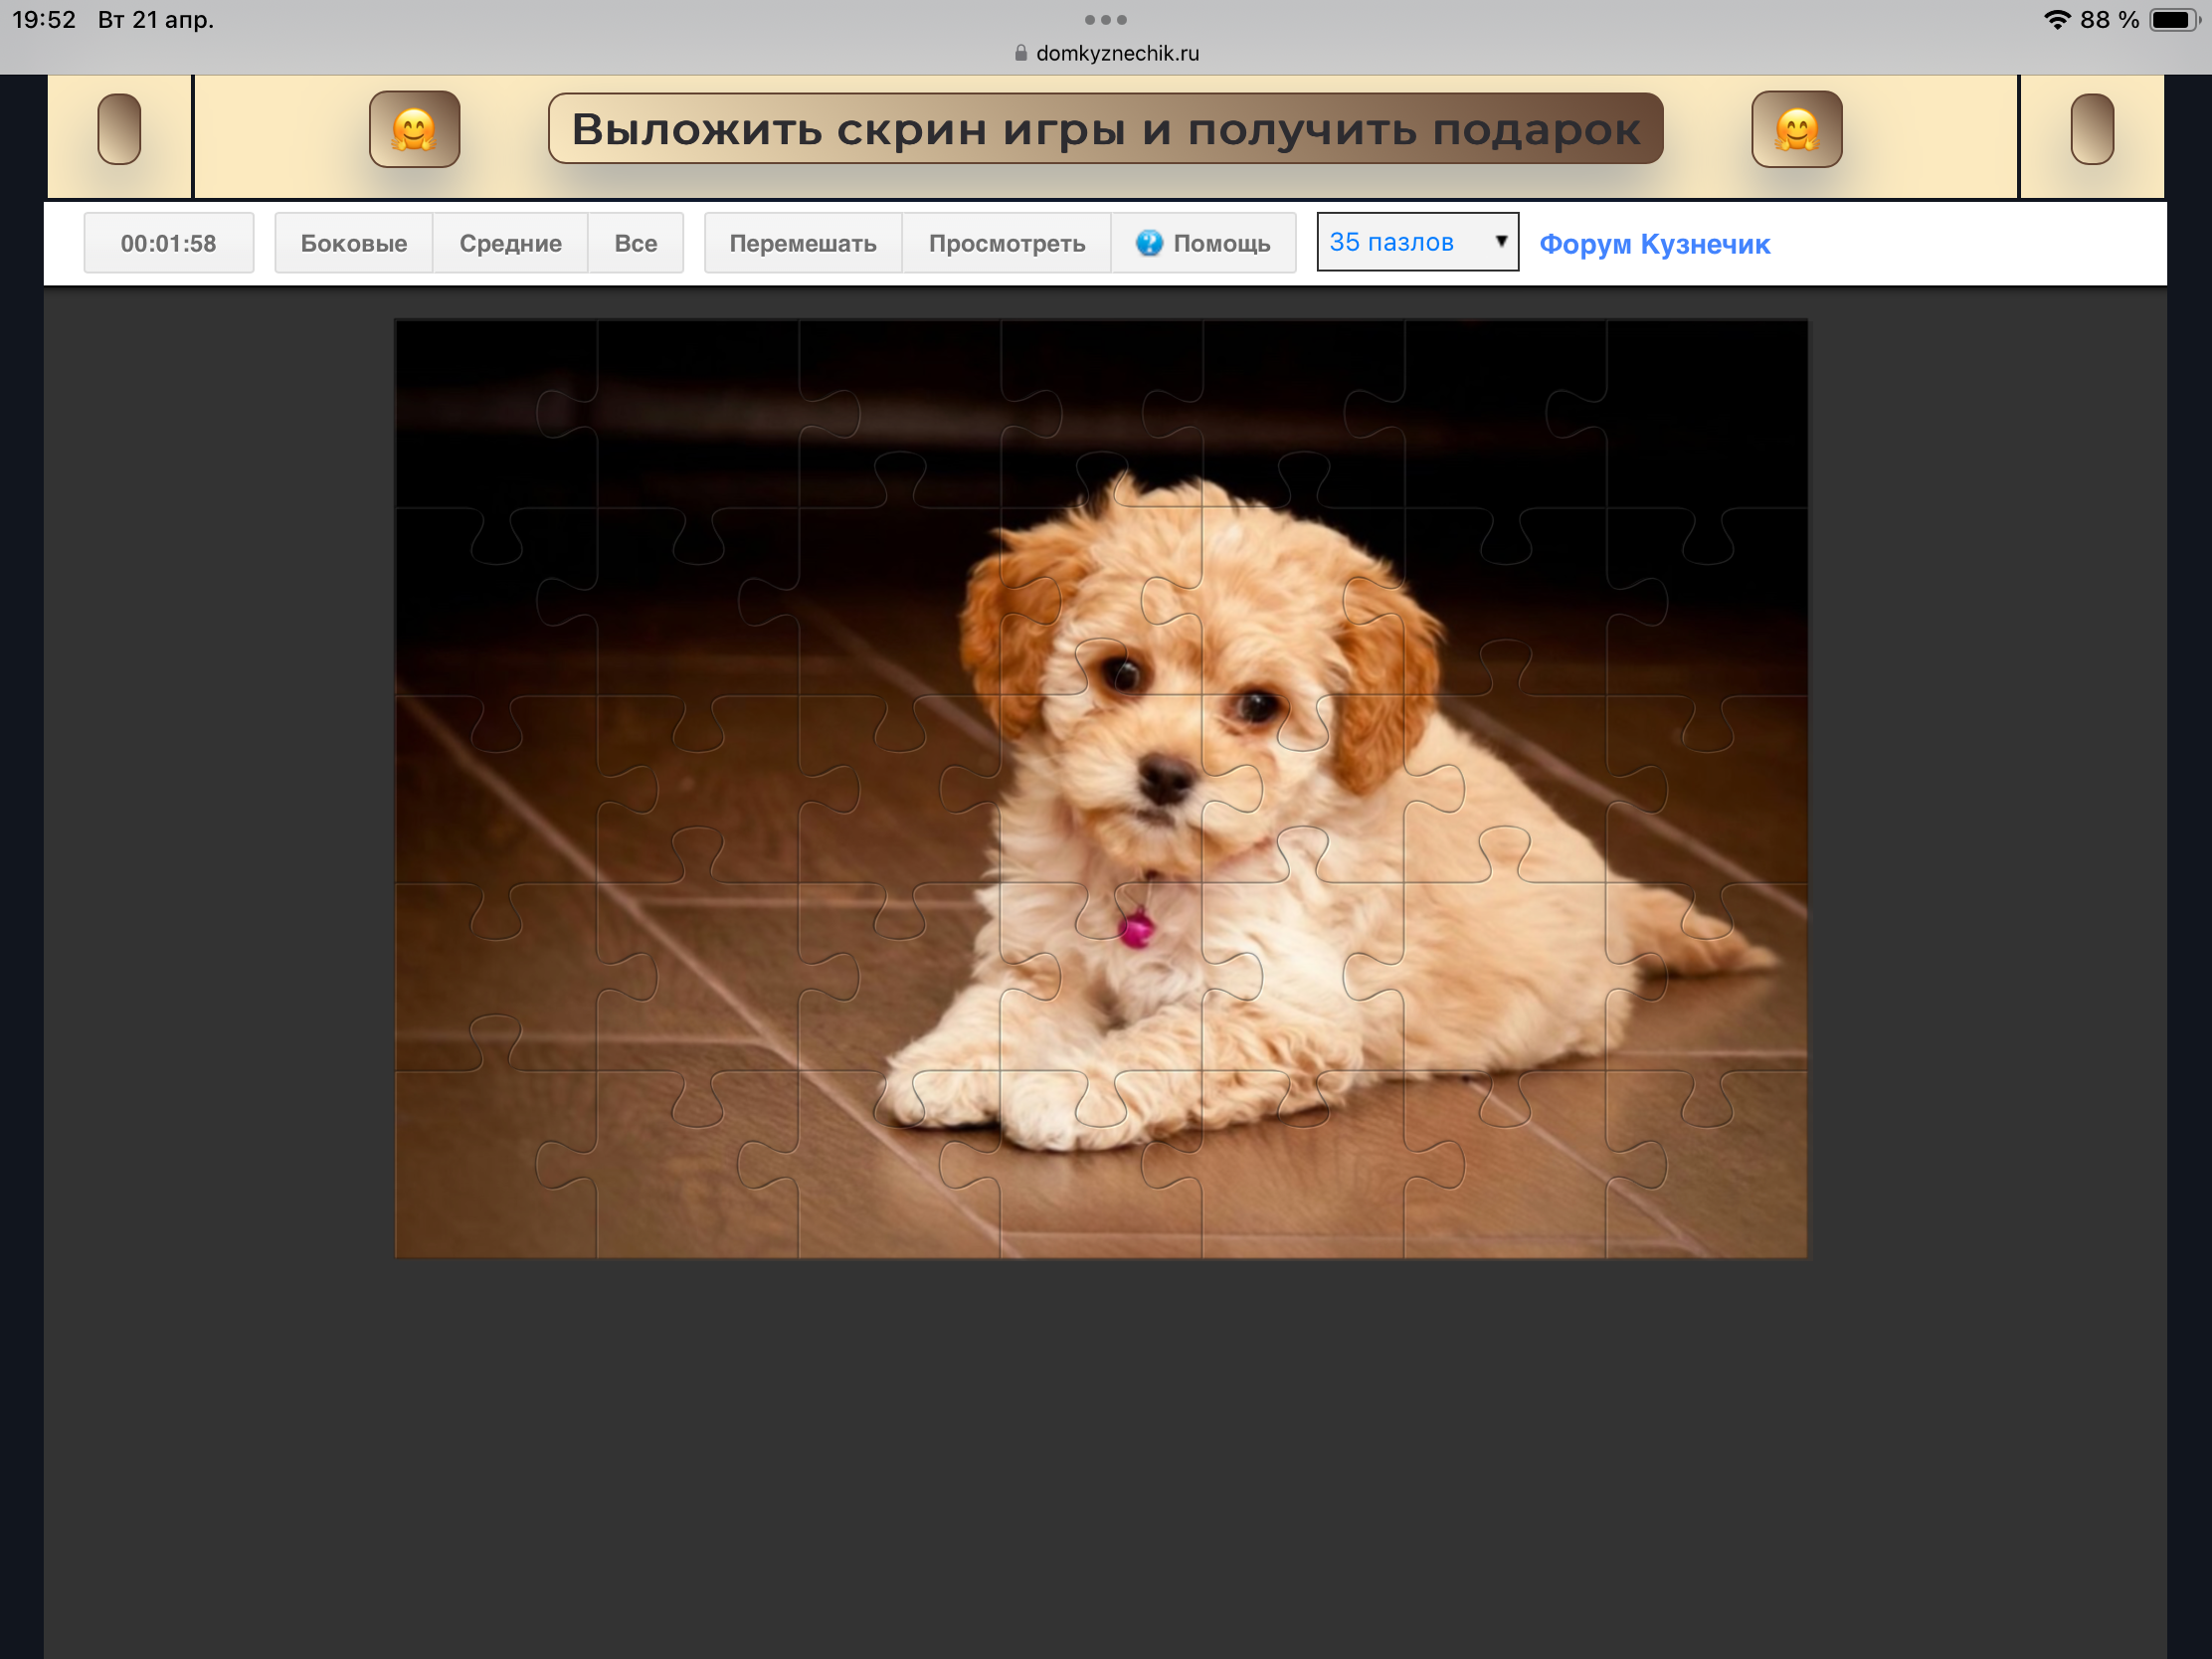Show only Боковые edge pieces

353,243
